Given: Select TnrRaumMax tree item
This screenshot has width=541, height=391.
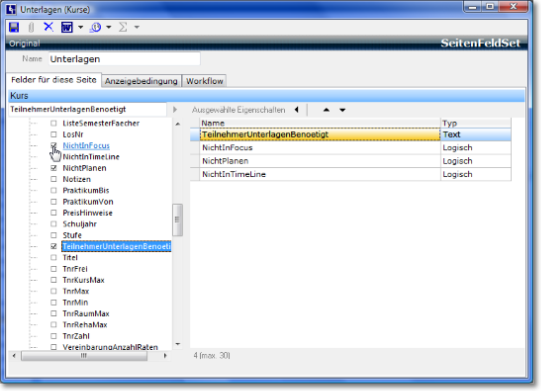Looking at the screenshot, I should [86, 314].
